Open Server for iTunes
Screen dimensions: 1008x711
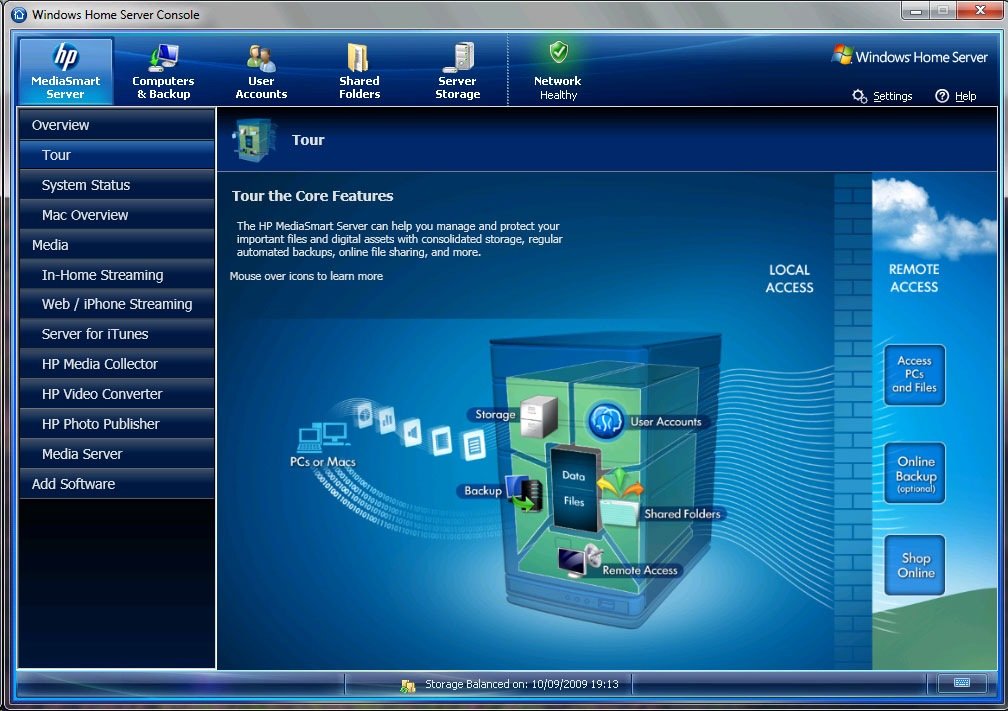pos(116,334)
